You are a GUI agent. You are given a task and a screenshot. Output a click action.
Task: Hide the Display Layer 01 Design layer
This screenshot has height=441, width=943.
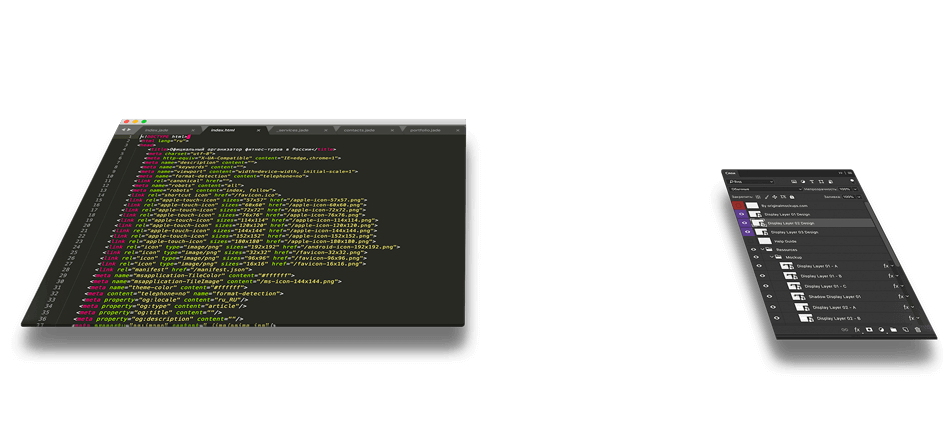click(x=742, y=214)
